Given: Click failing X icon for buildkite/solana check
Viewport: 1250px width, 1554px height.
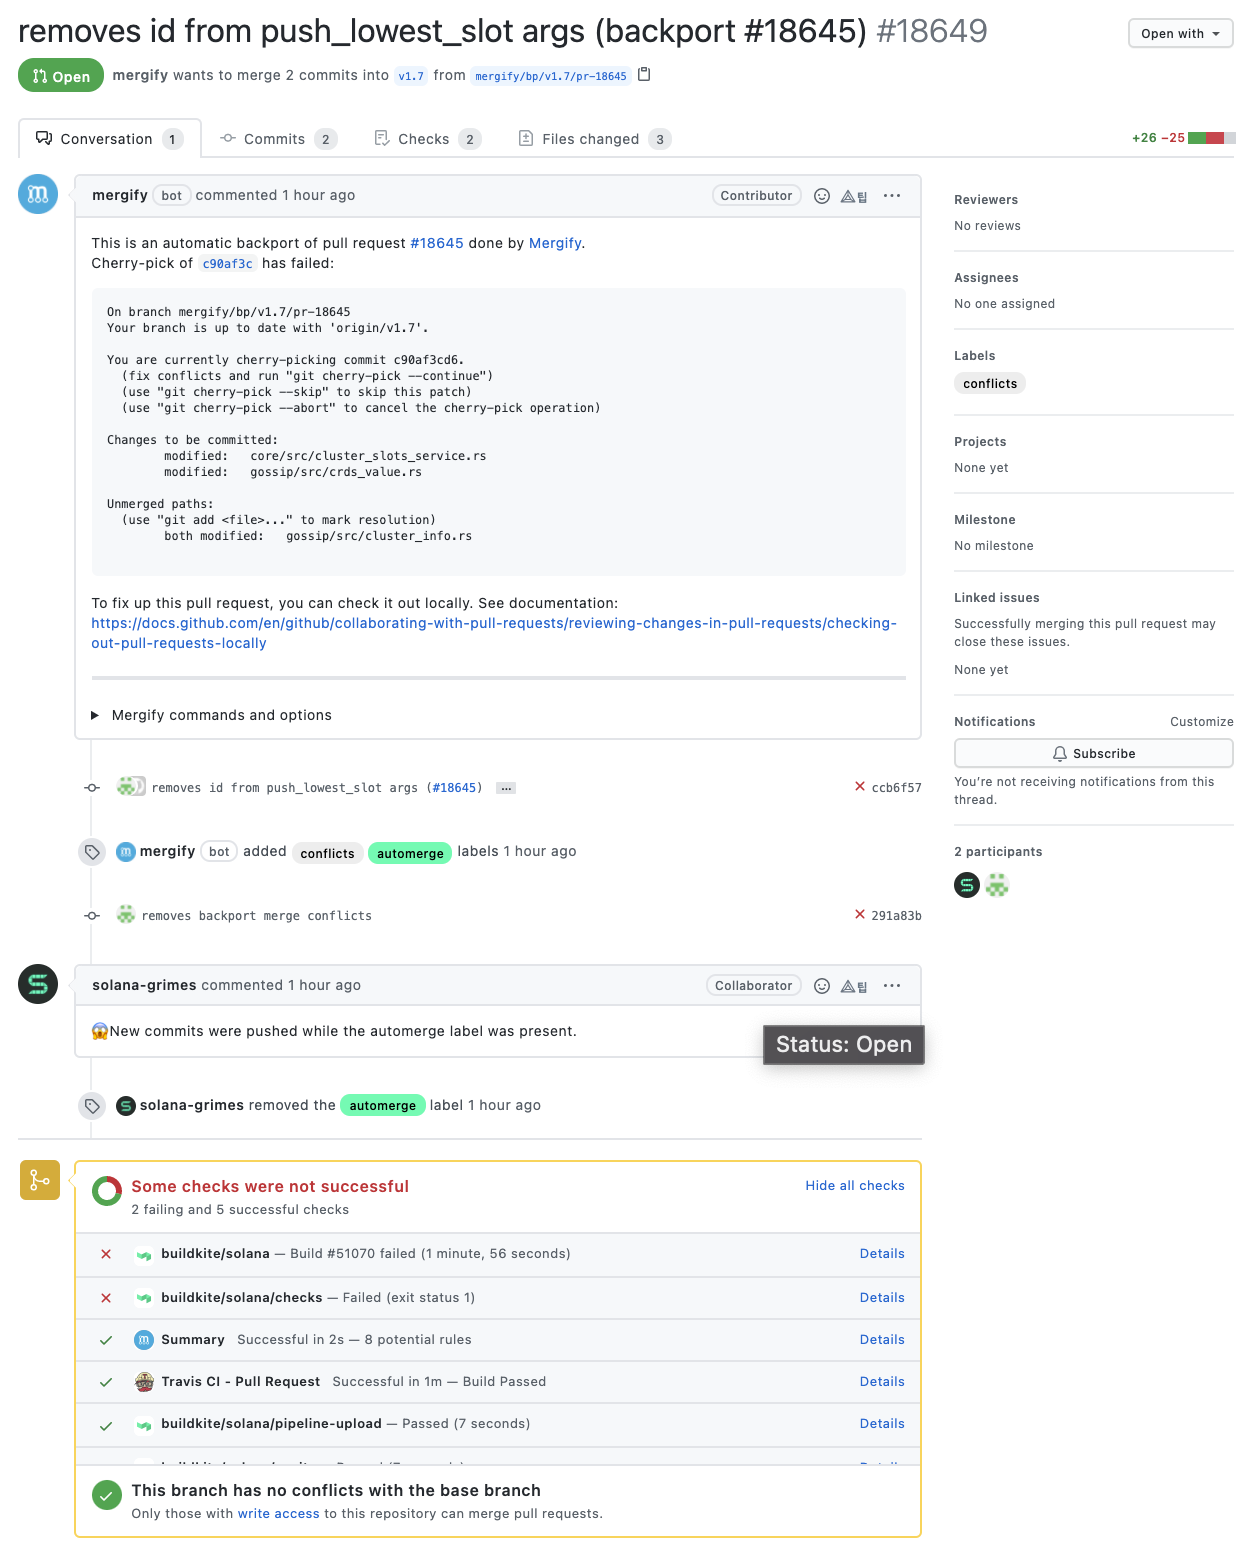Looking at the screenshot, I should coord(106,1254).
